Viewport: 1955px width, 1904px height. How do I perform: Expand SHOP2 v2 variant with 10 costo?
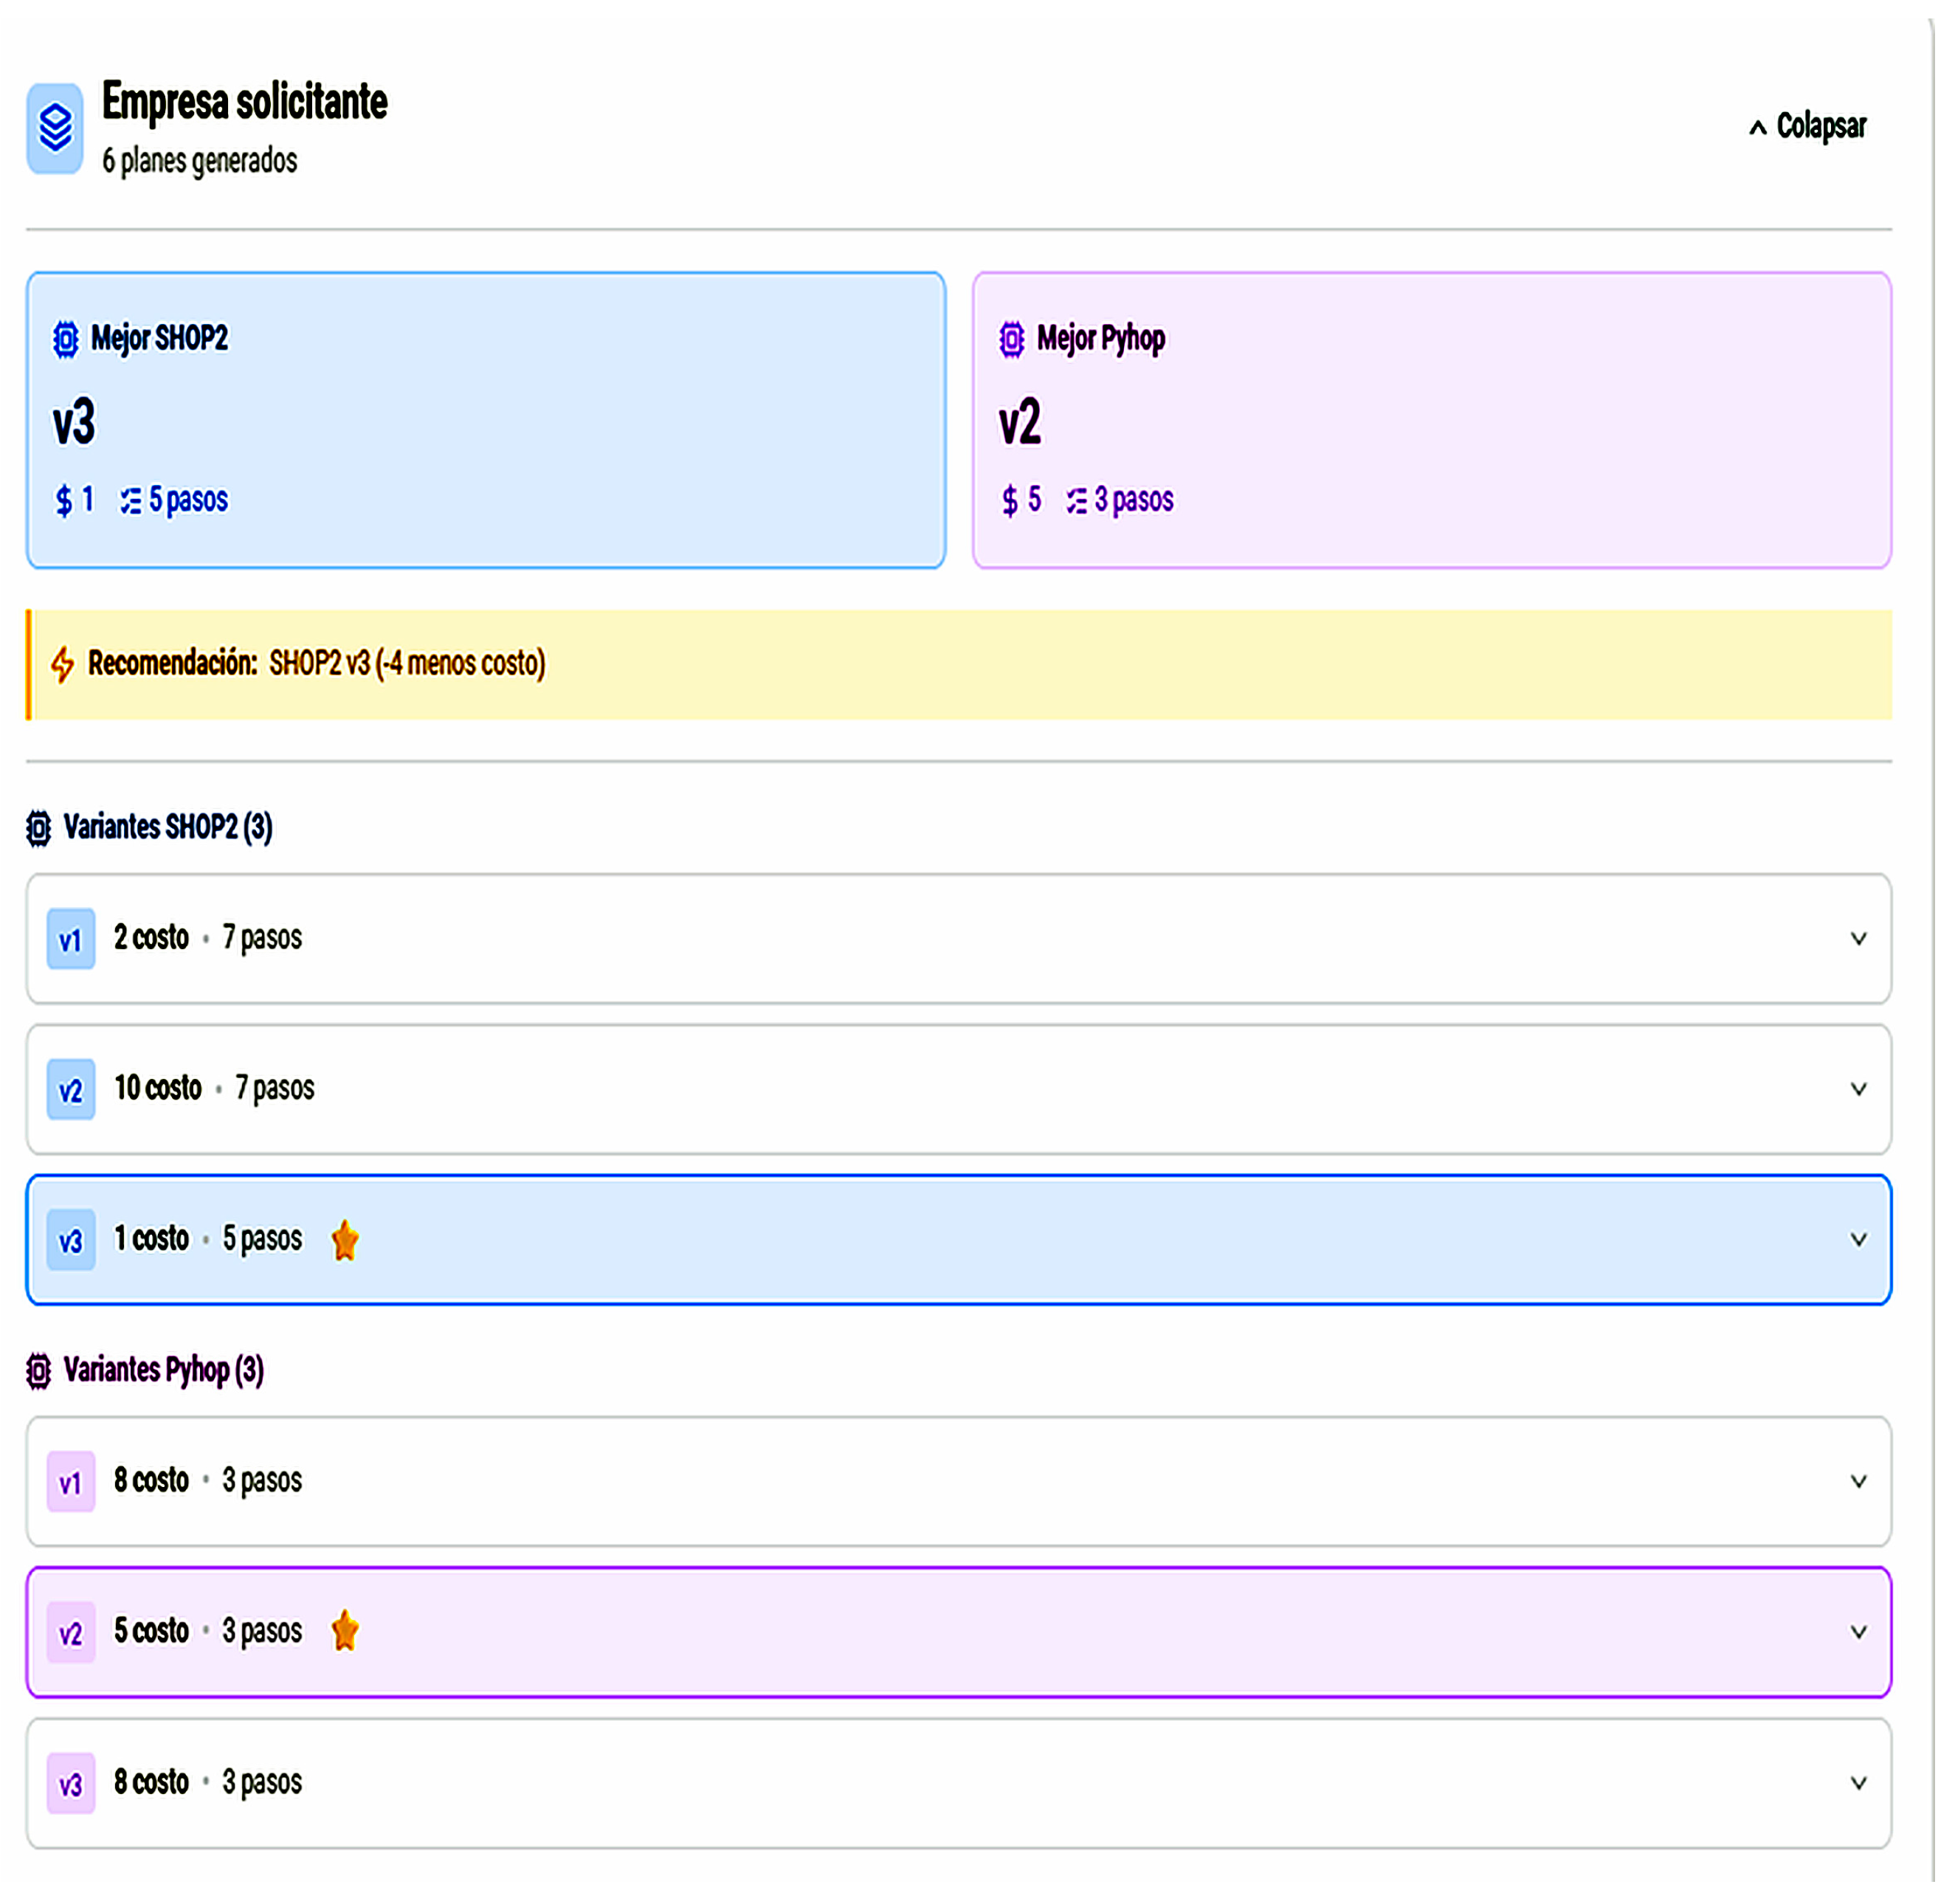(1858, 1089)
